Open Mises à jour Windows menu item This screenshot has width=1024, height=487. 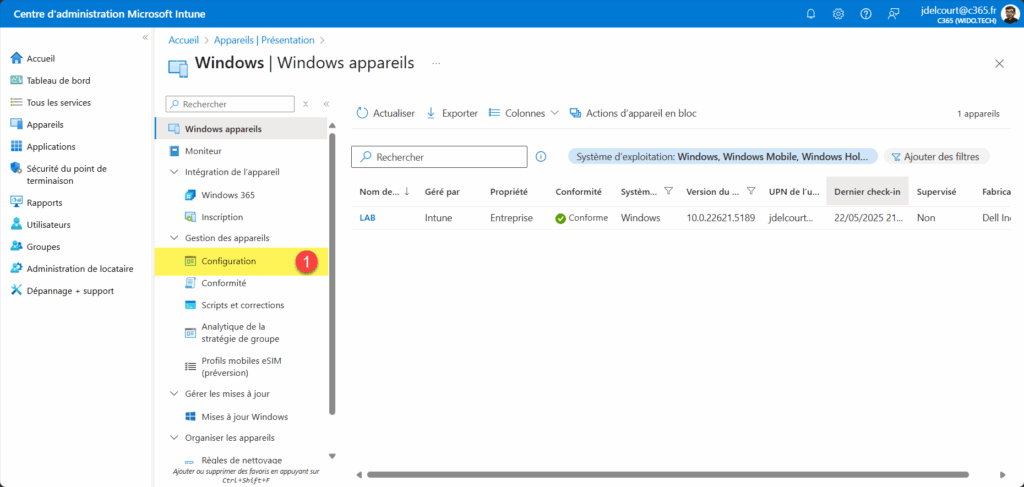click(x=244, y=416)
